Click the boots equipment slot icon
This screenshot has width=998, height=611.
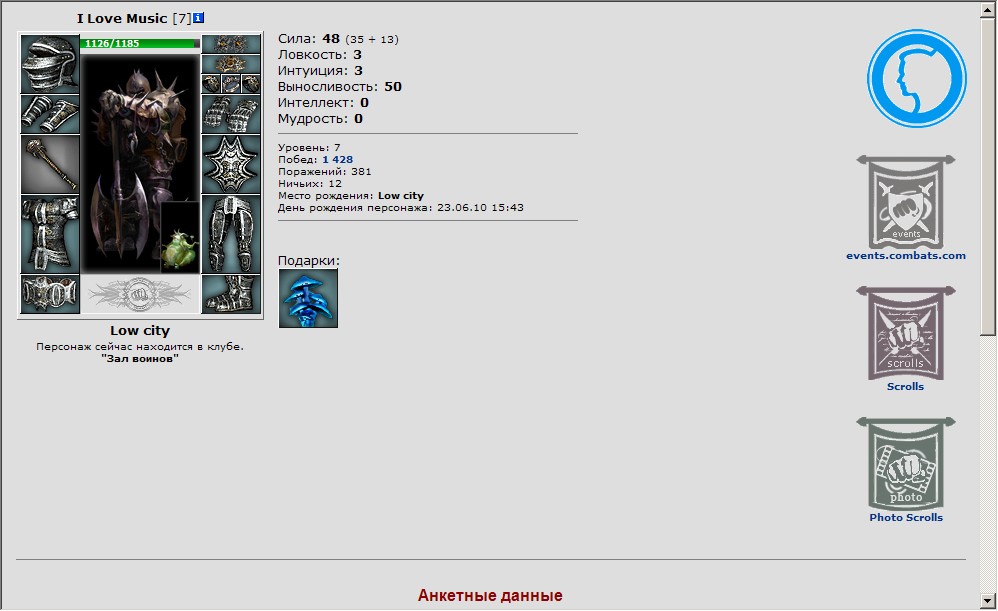pyautogui.click(x=231, y=295)
